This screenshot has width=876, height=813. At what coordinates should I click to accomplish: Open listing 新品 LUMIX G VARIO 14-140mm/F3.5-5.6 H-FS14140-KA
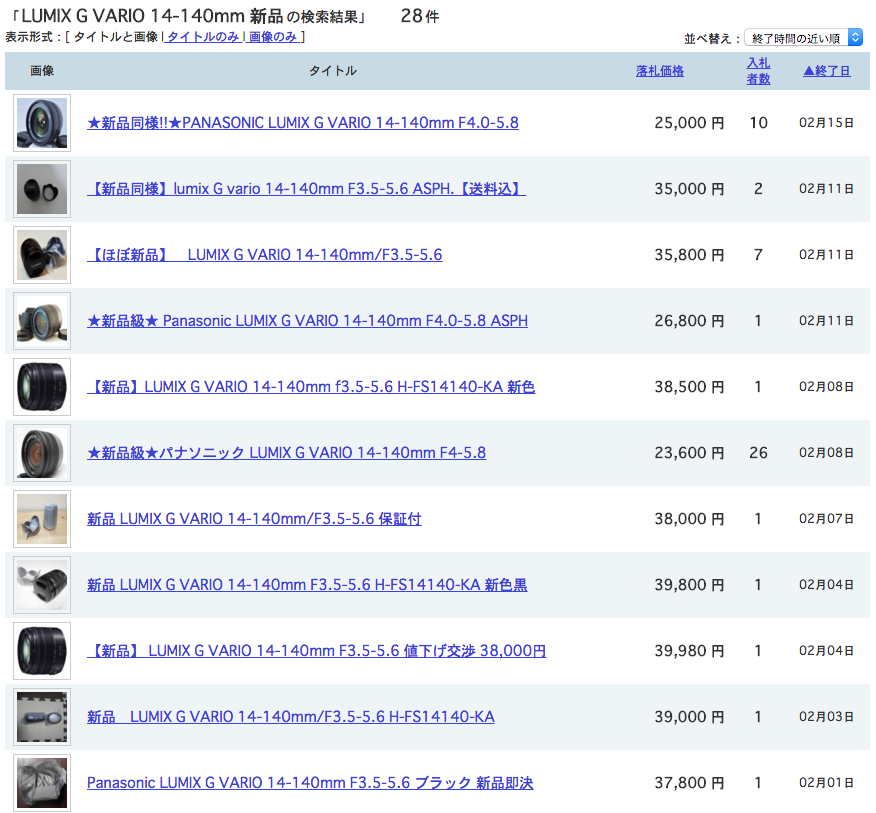point(291,716)
